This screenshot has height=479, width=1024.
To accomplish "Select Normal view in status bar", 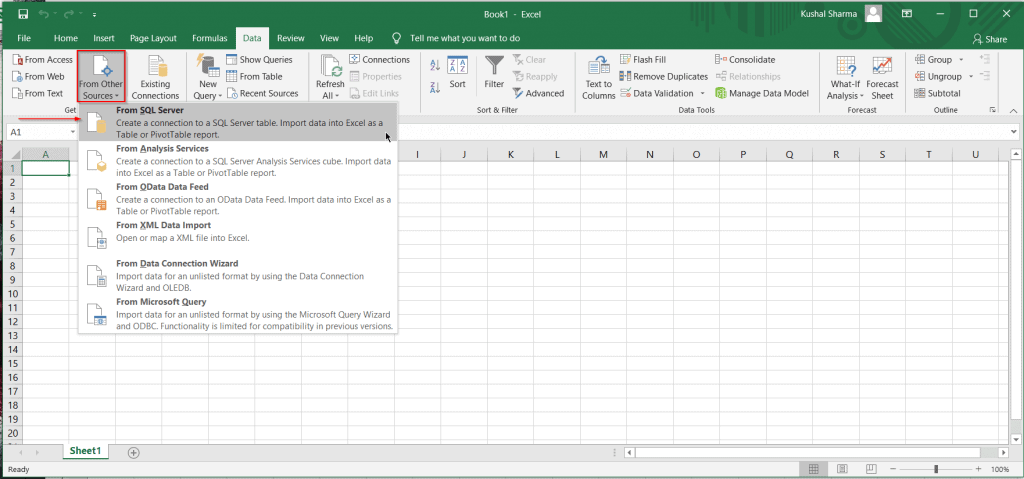I will 814,469.
